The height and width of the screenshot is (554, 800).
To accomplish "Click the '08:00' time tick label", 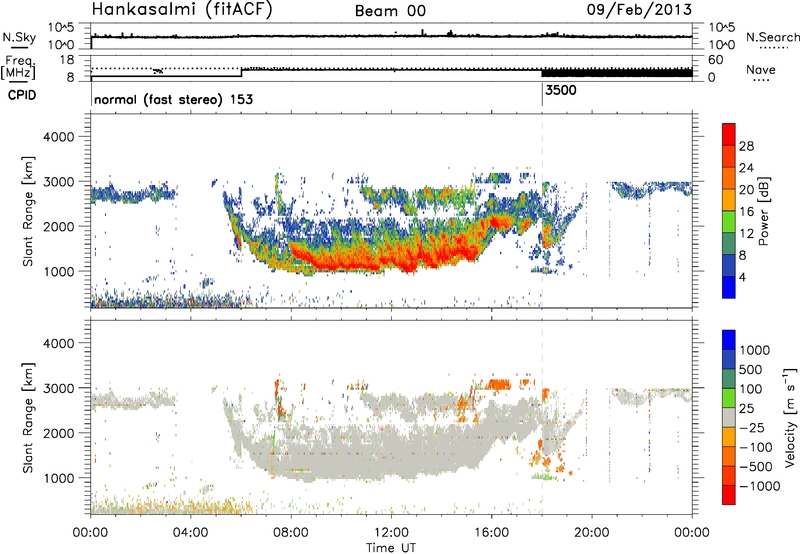I will pyautogui.click(x=291, y=533).
